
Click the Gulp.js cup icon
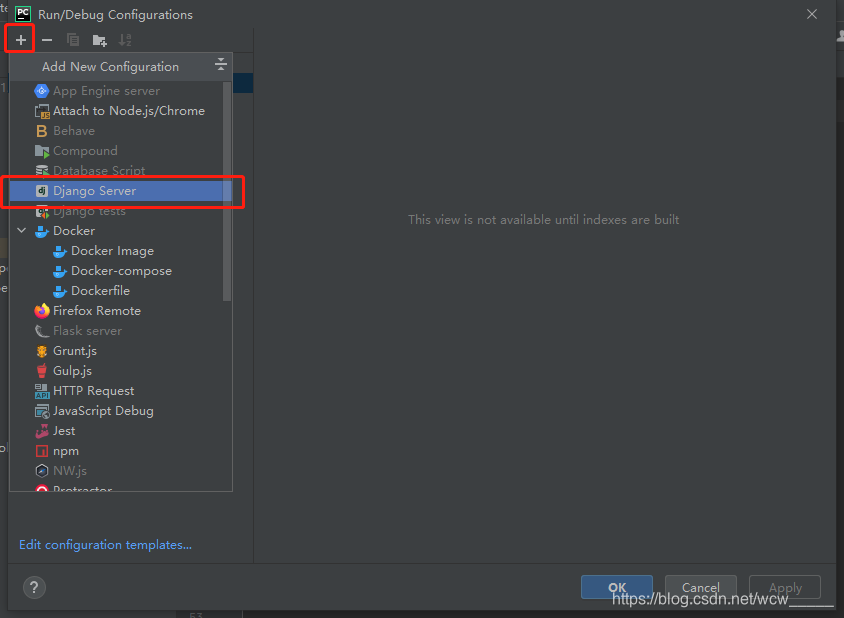tap(41, 371)
